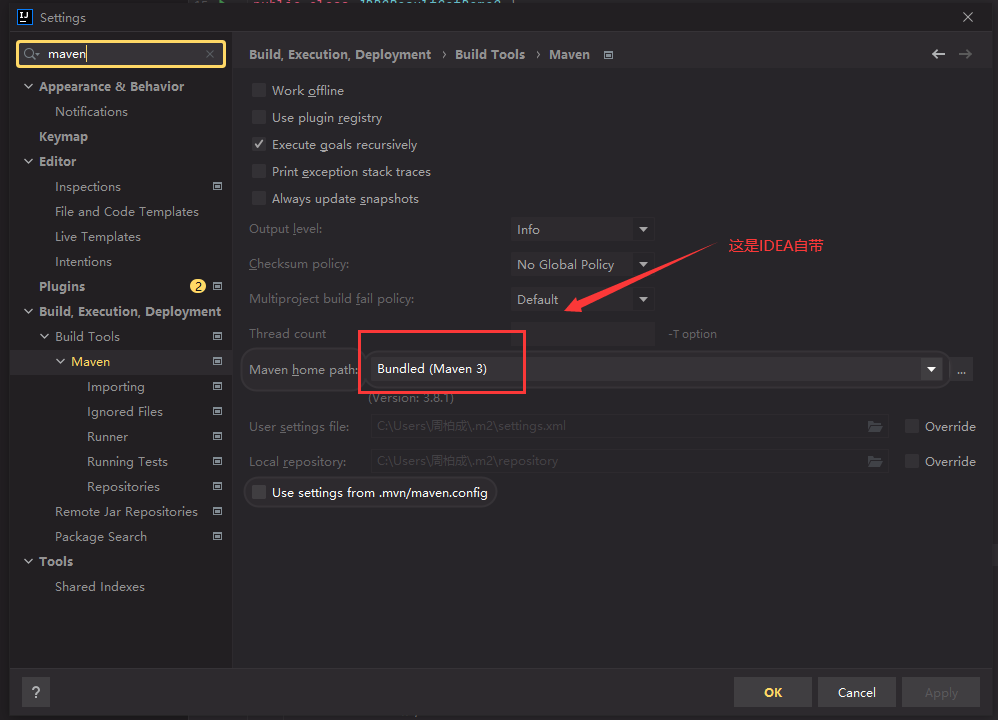Go back with the left arrow

tap(938, 54)
